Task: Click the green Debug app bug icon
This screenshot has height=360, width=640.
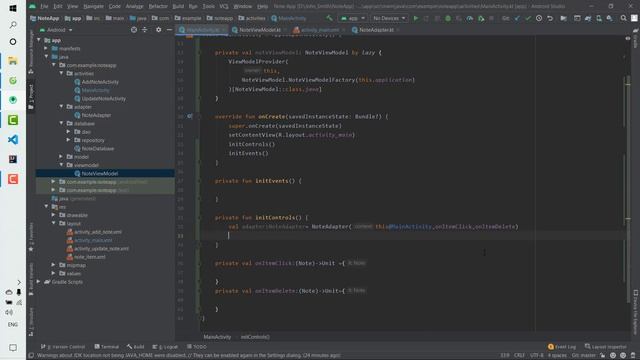Action: (448, 18)
